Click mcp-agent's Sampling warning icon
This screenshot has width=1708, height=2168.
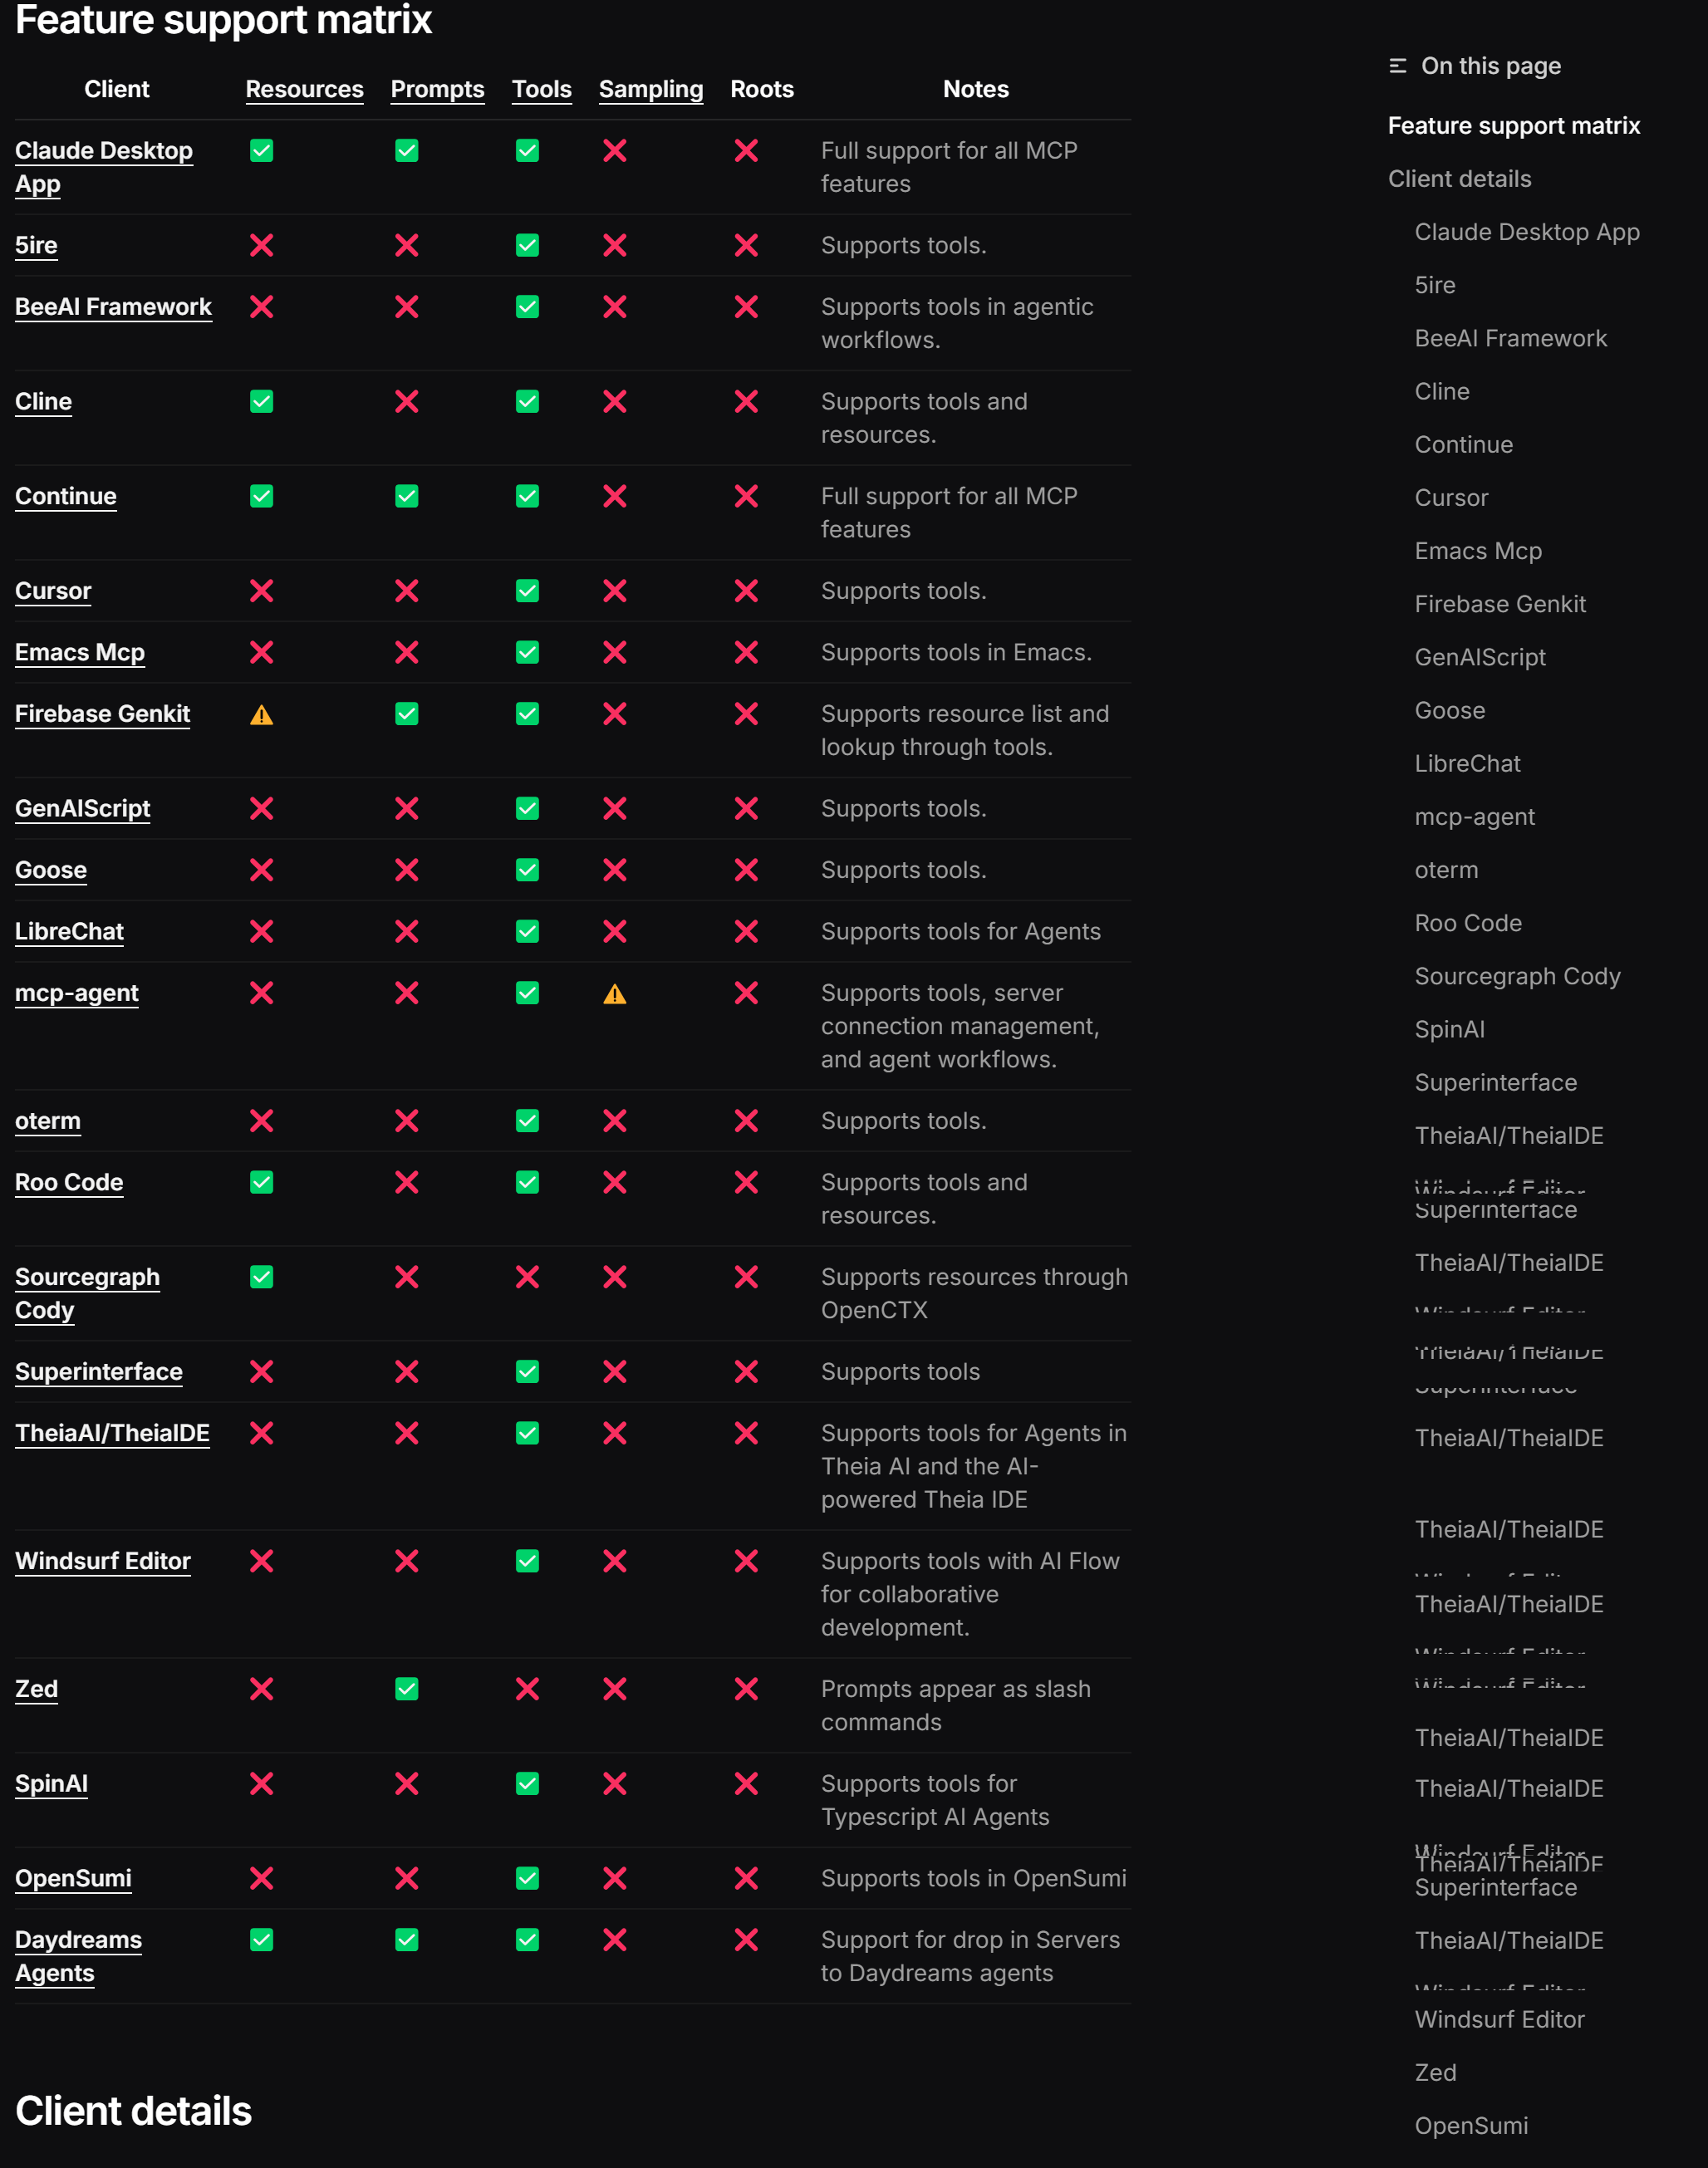pos(614,993)
